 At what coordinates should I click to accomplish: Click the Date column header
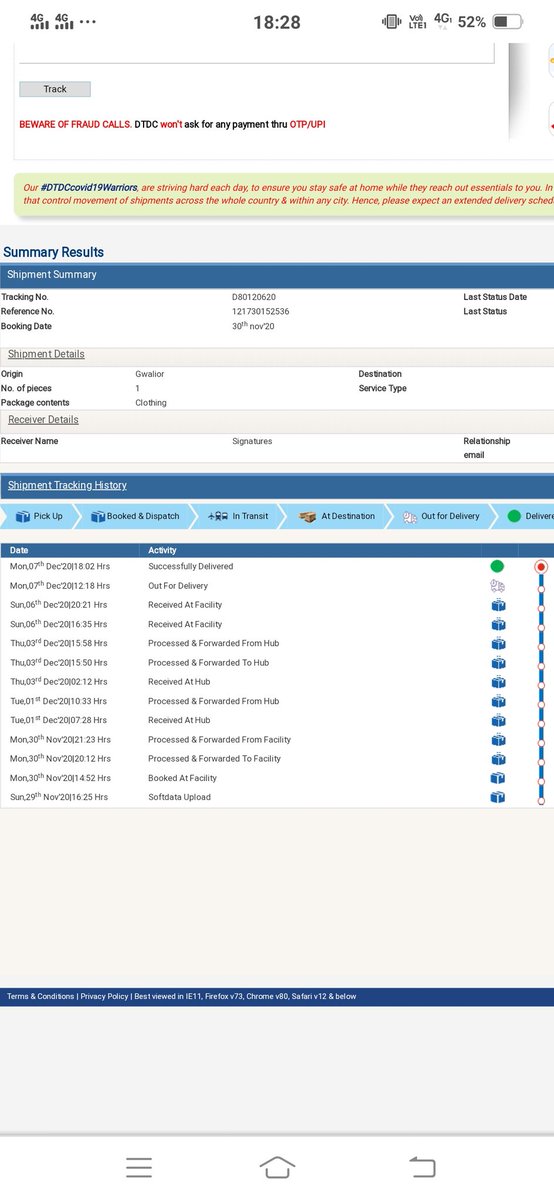(x=20, y=550)
